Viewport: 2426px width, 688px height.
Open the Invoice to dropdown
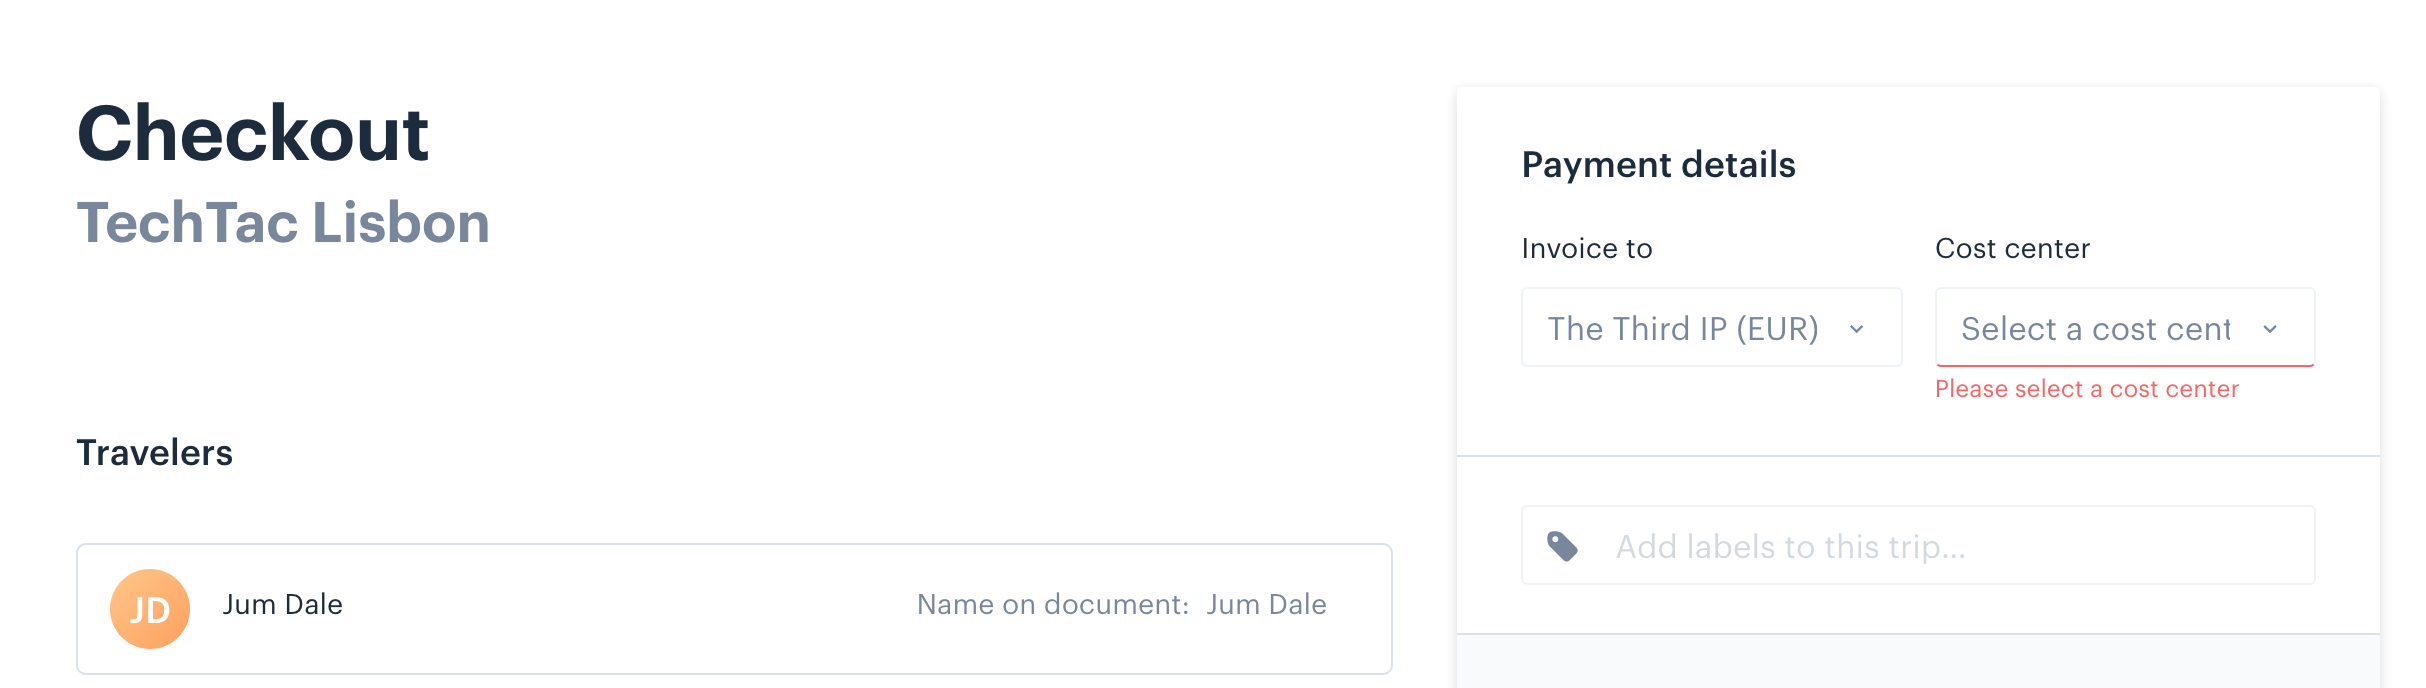point(1711,328)
